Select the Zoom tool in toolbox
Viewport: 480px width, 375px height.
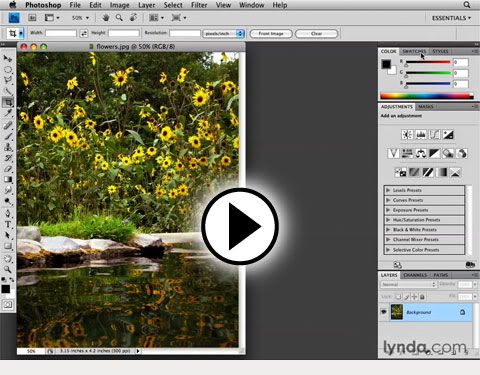[x=8, y=269]
